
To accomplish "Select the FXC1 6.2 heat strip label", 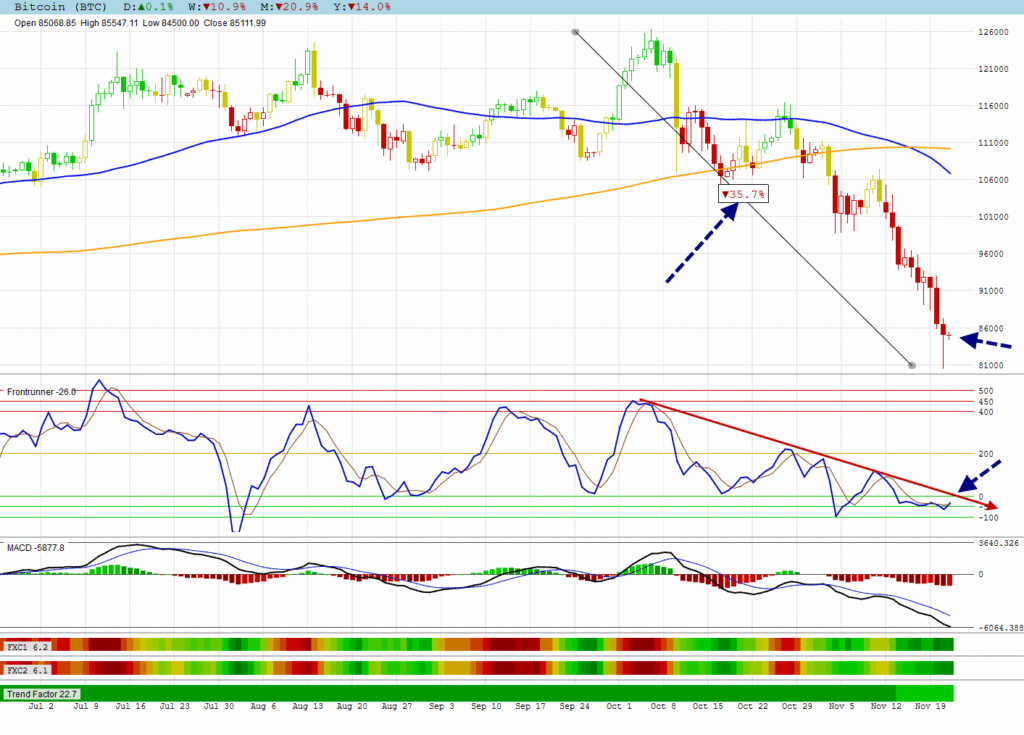I will [x=27, y=647].
